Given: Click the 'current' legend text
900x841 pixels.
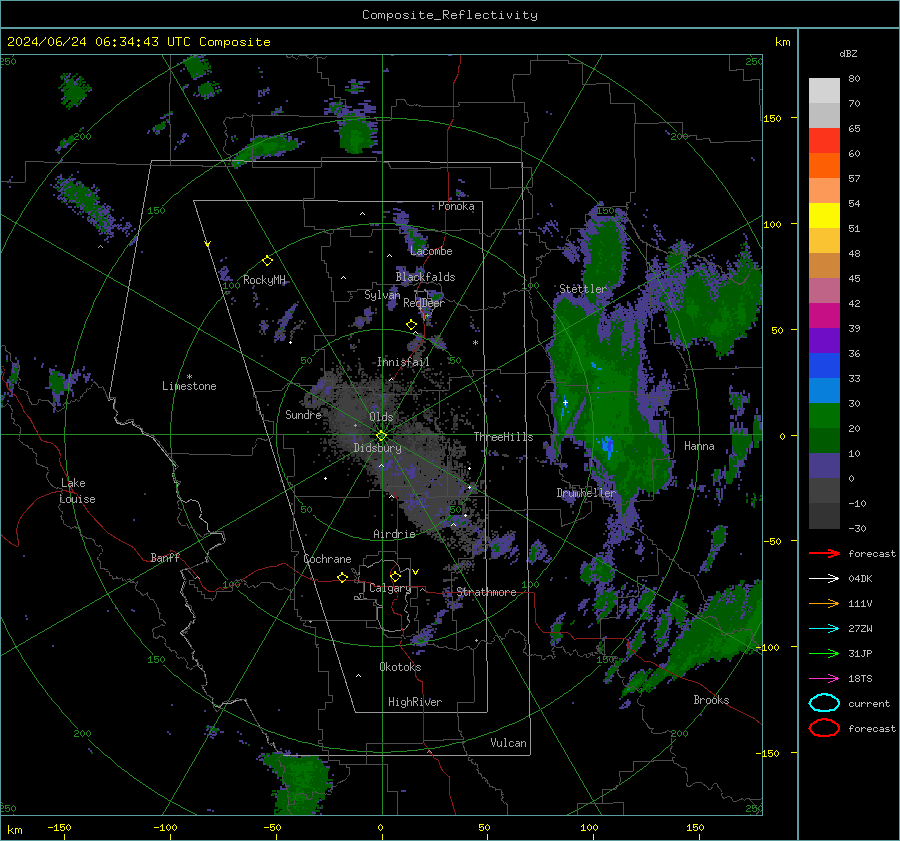Looking at the screenshot, I should click(x=869, y=703).
